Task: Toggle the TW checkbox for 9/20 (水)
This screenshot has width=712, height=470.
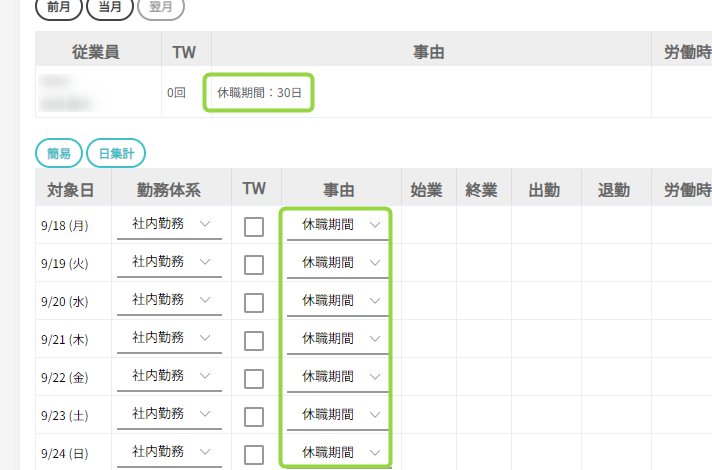Action: click(x=254, y=302)
